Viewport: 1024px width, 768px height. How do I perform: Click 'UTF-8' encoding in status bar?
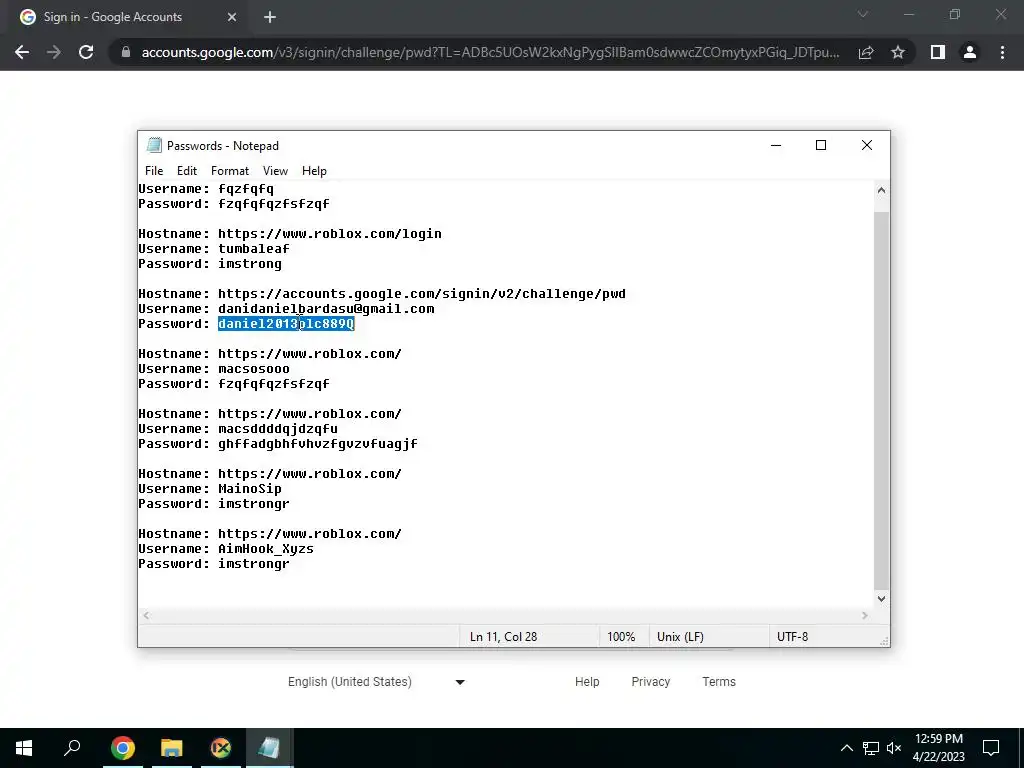click(x=792, y=637)
